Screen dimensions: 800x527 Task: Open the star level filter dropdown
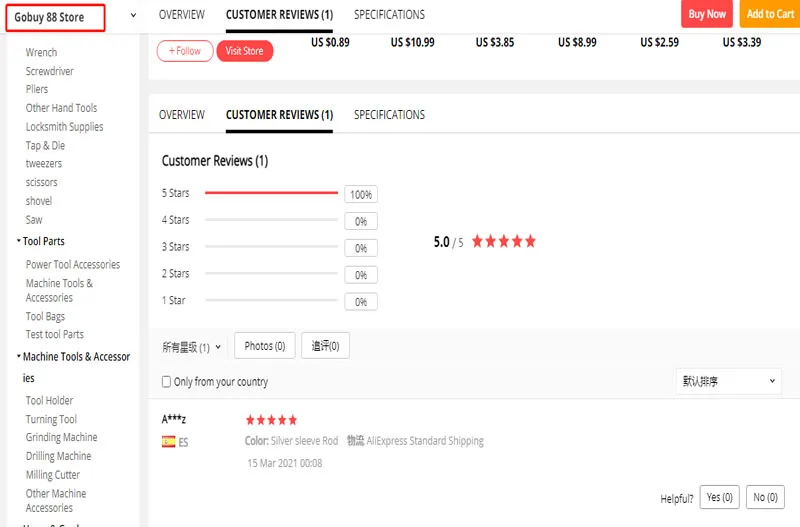pos(191,347)
